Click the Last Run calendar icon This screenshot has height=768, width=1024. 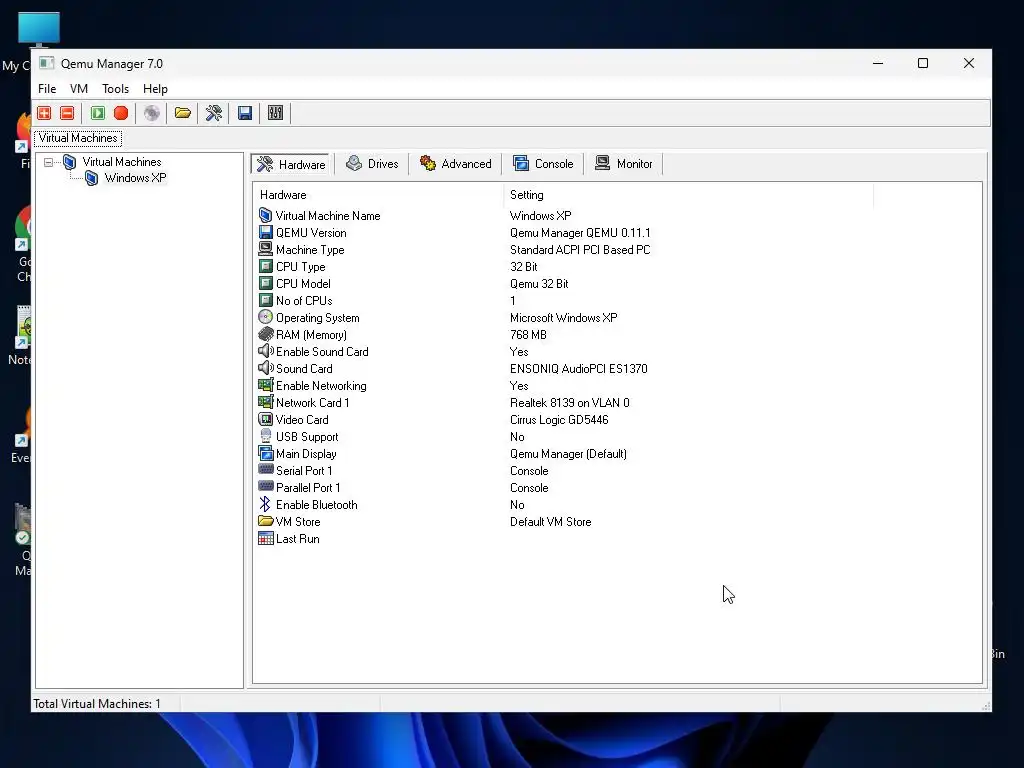pyautogui.click(x=265, y=538)
